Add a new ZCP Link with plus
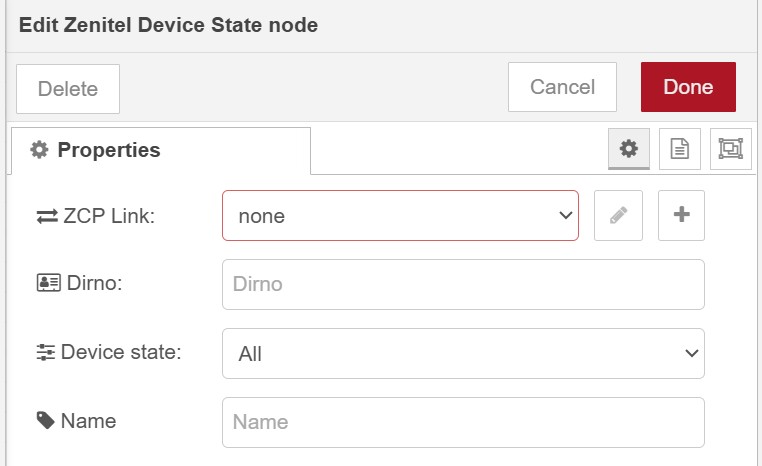 pos(681,215)
